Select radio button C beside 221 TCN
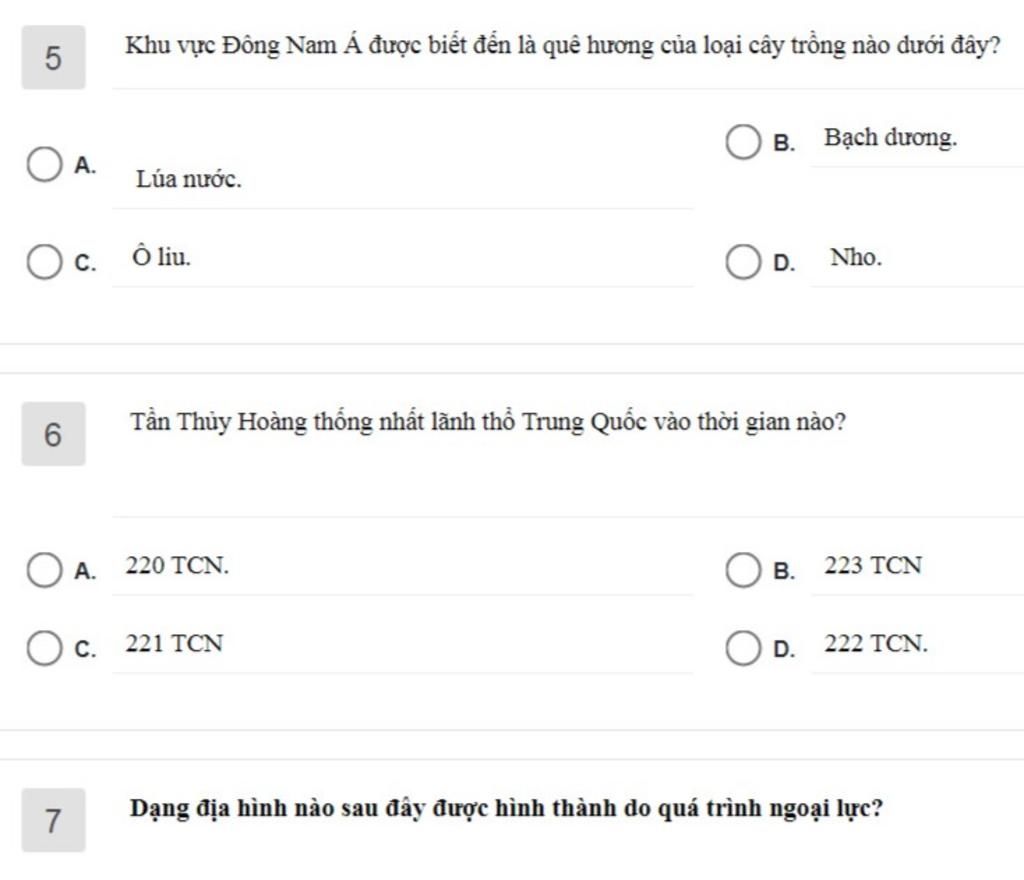 (x=43, y=648)
